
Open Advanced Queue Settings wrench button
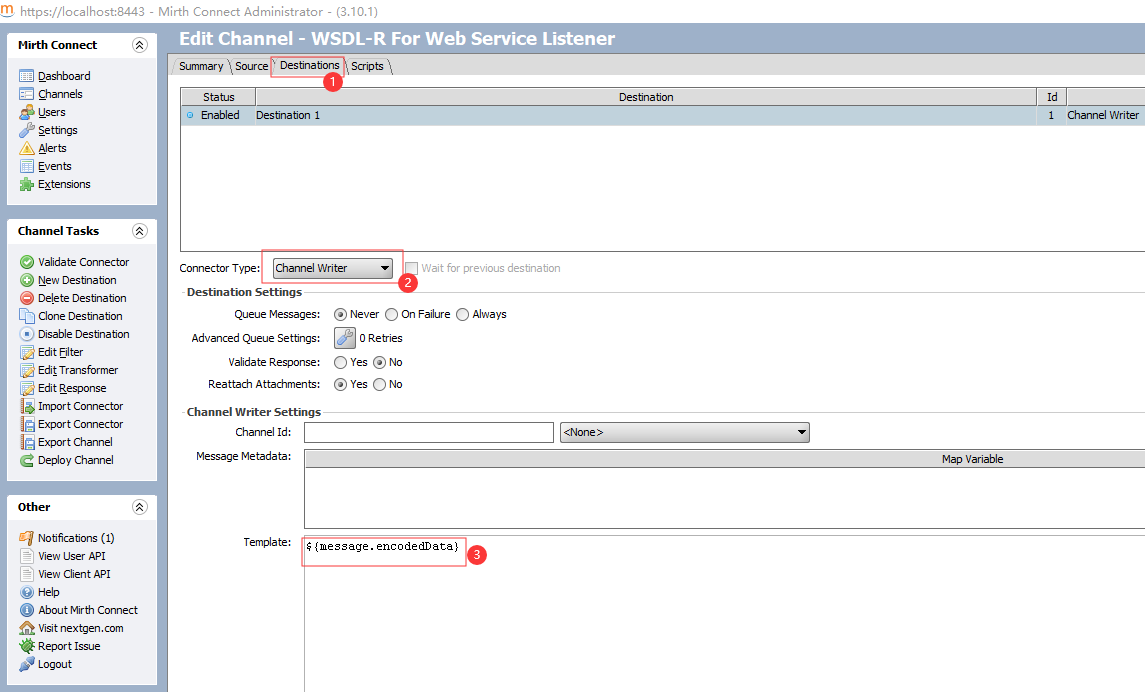[345, 338]
